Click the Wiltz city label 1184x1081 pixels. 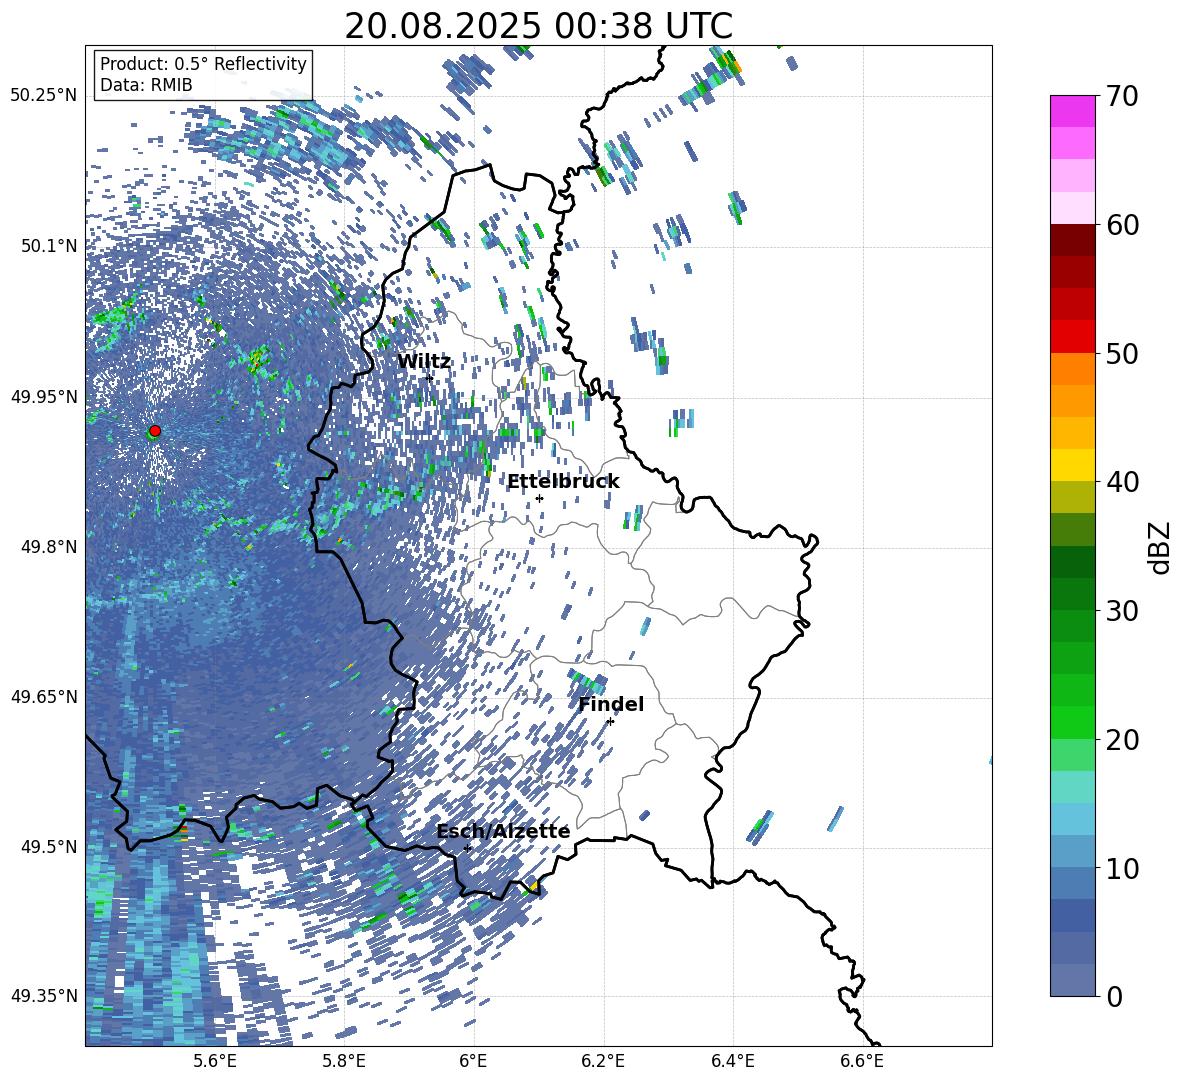424,361
